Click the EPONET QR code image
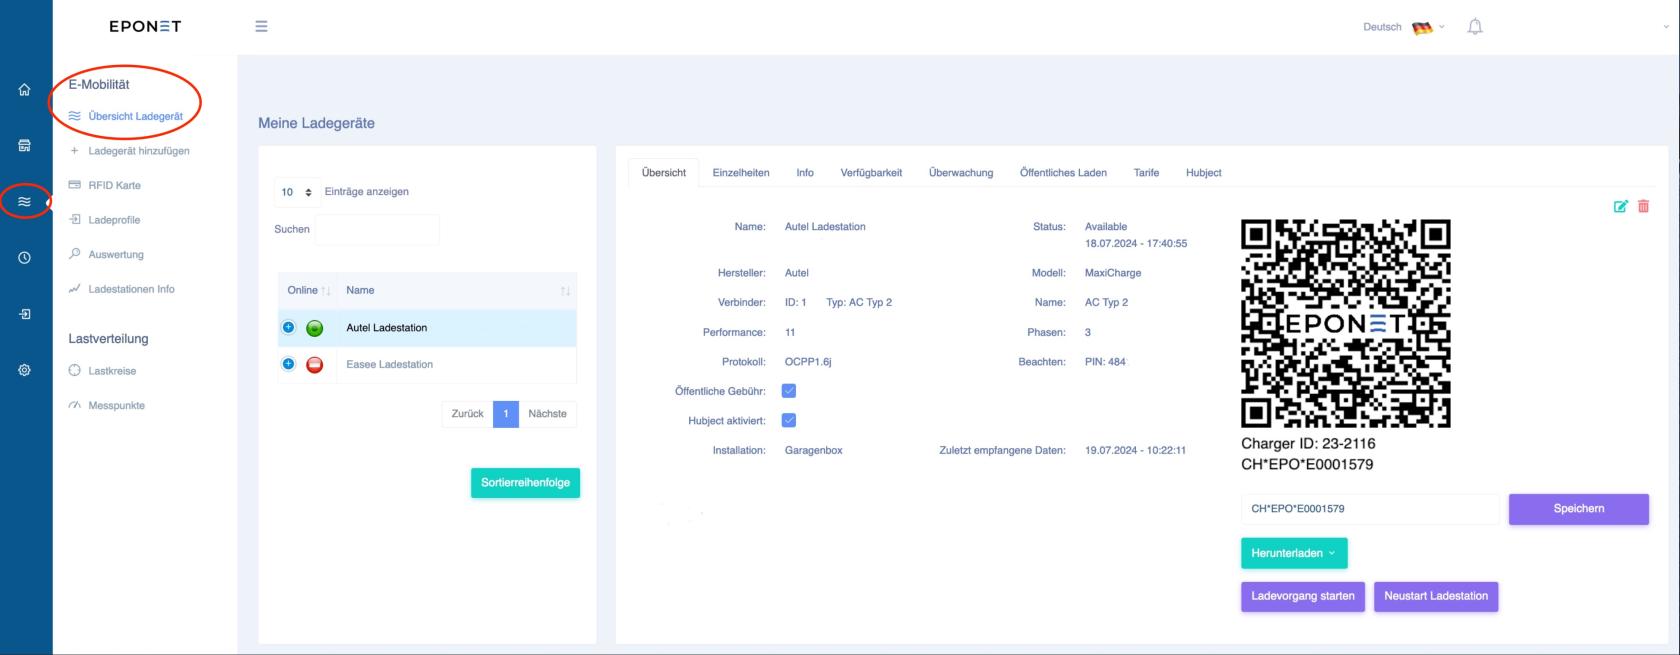This screenshot has height=655, width=1680. (x=1346, y=323)
